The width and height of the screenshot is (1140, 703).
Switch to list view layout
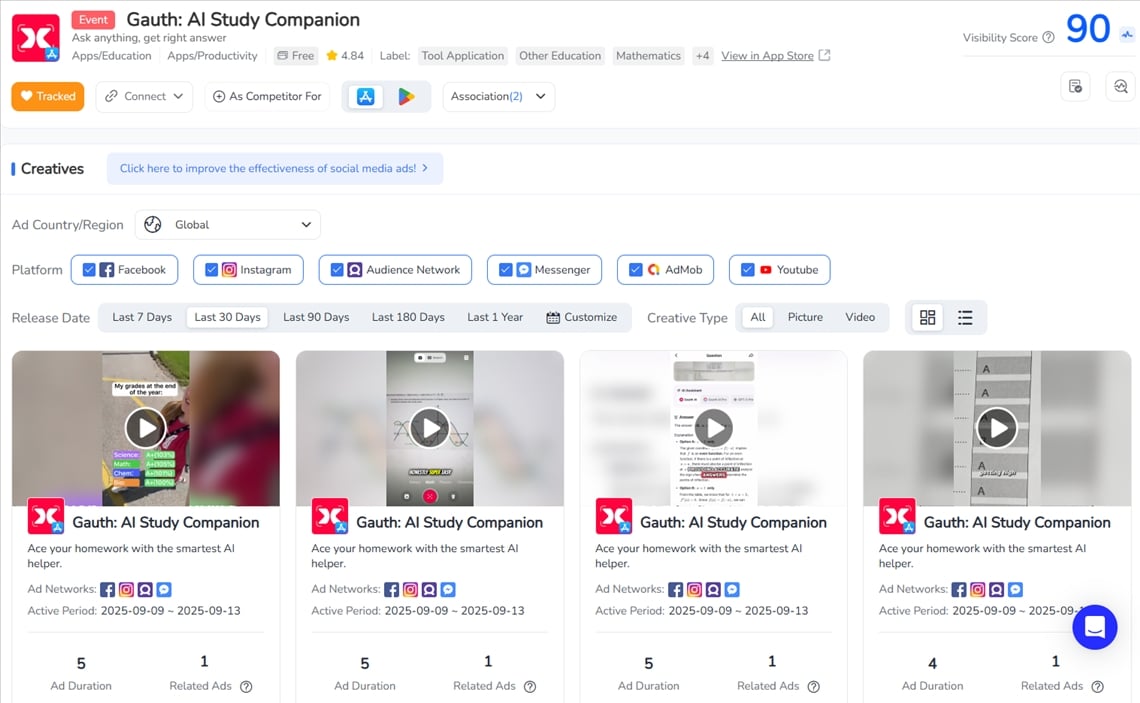965,317
